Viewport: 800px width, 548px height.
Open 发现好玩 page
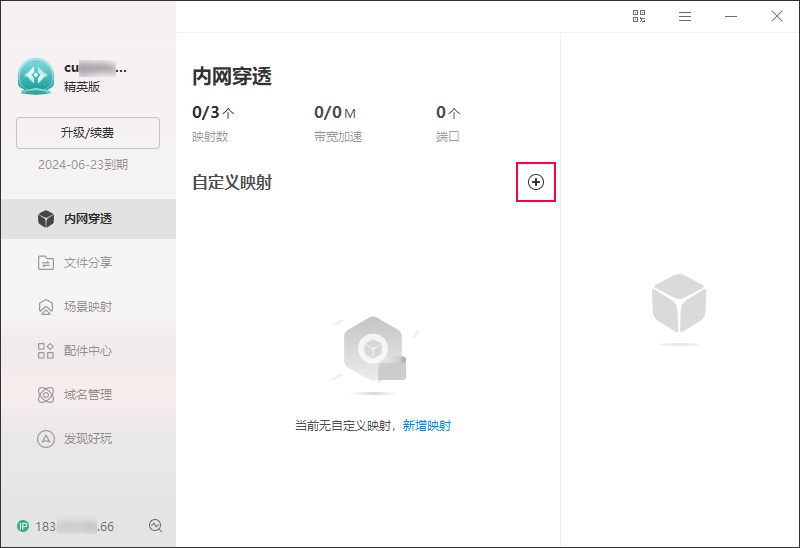tap(89, 438)
